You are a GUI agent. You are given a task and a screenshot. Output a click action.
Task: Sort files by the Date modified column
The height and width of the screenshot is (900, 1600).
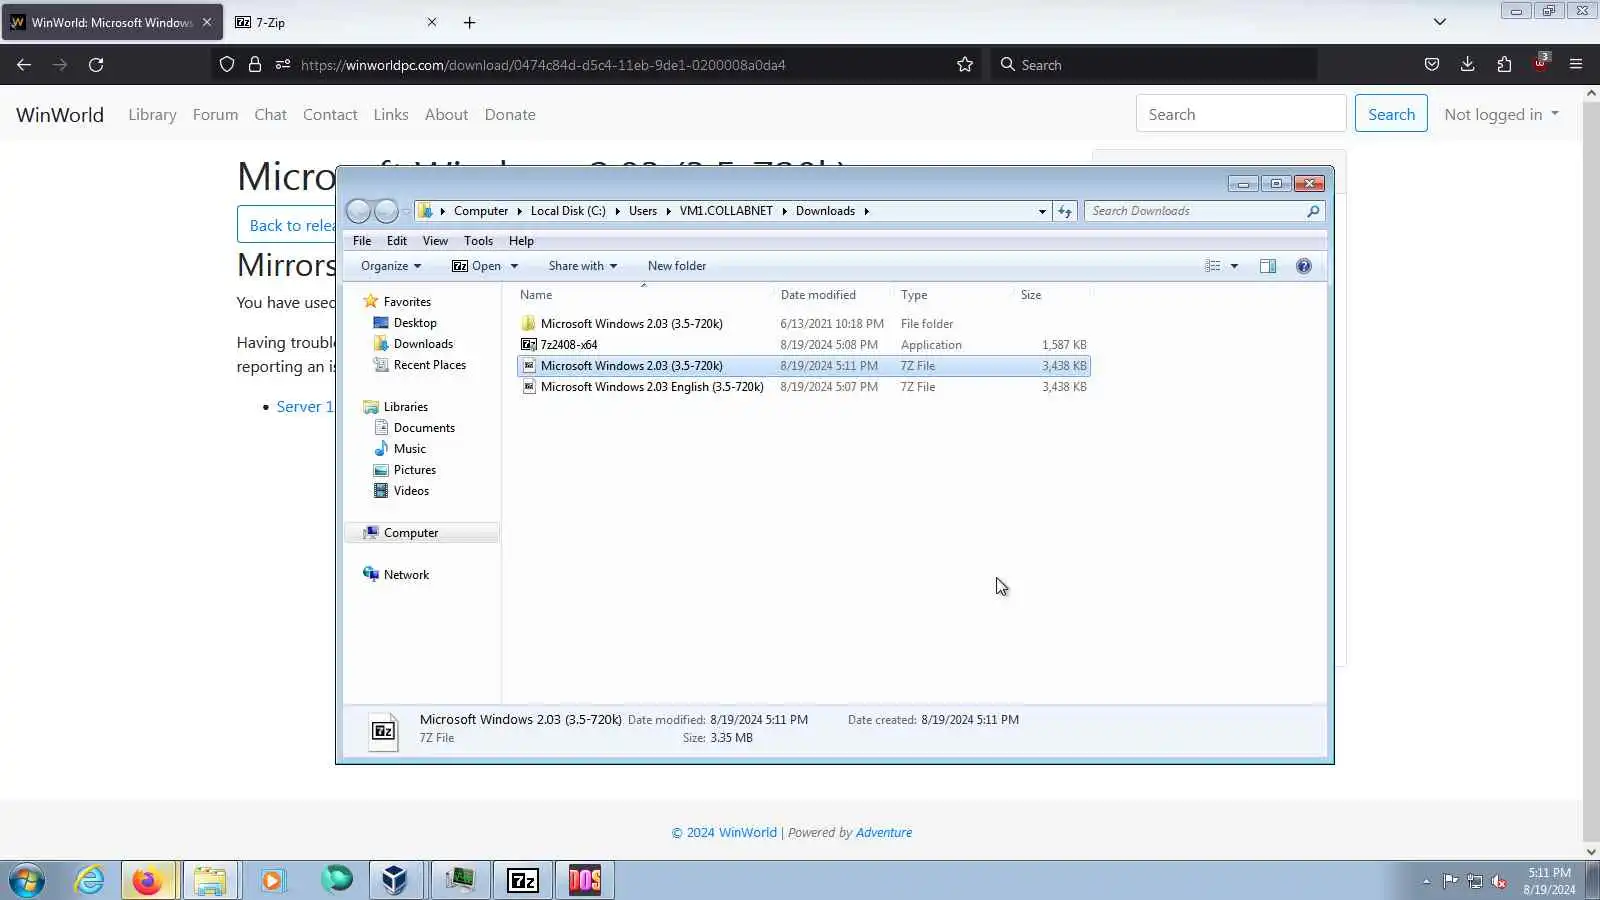point(834,295)
